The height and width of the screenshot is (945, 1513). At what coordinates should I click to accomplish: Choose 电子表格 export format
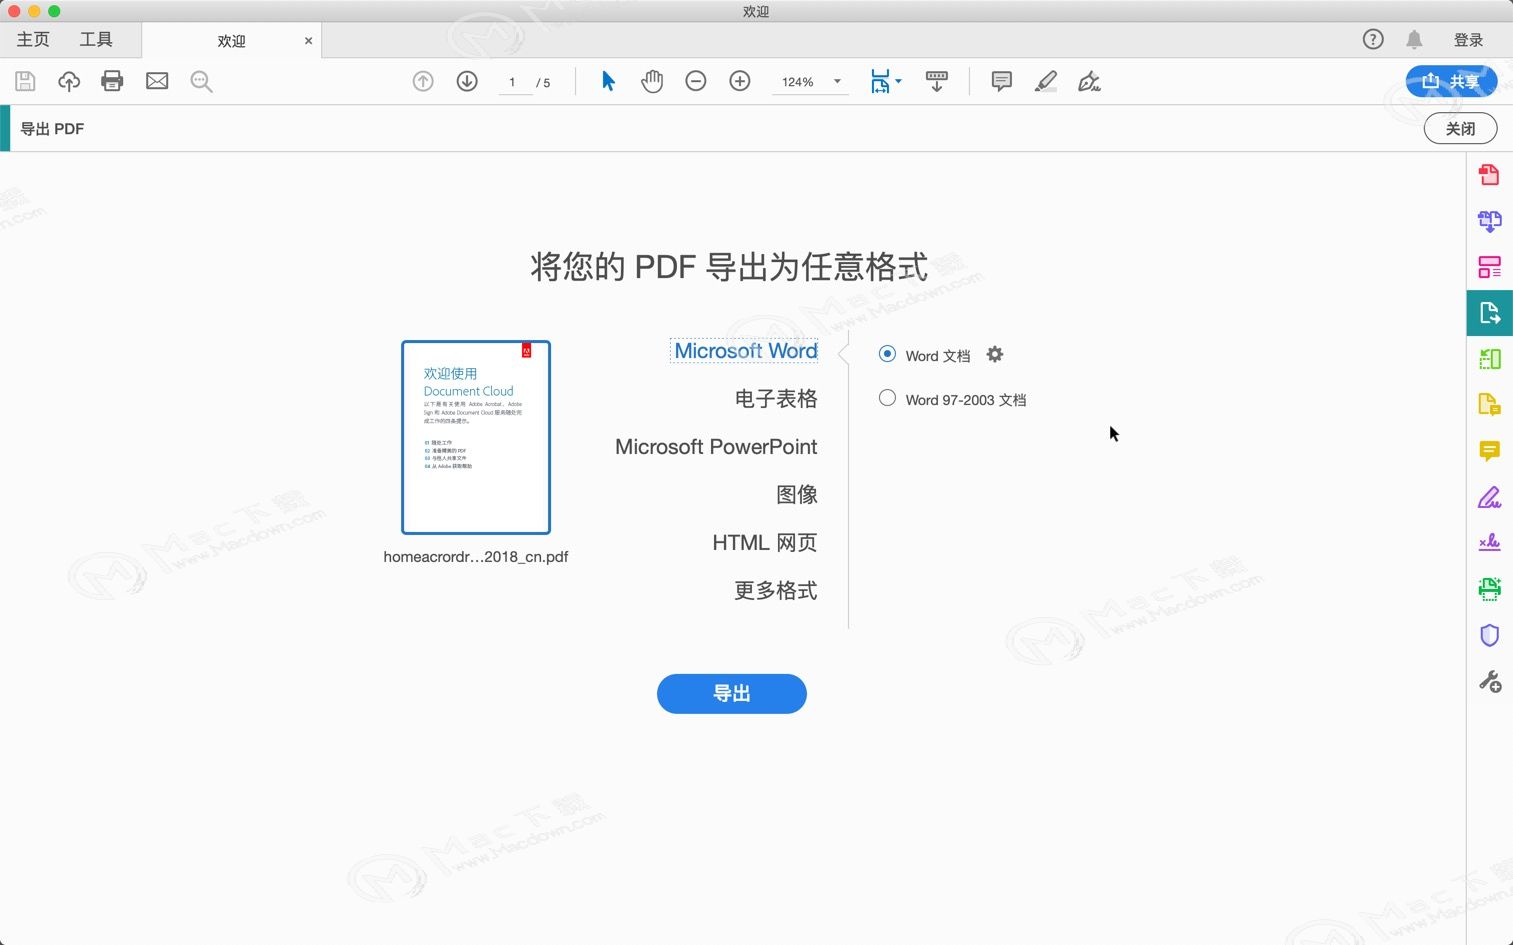point(776,399)
